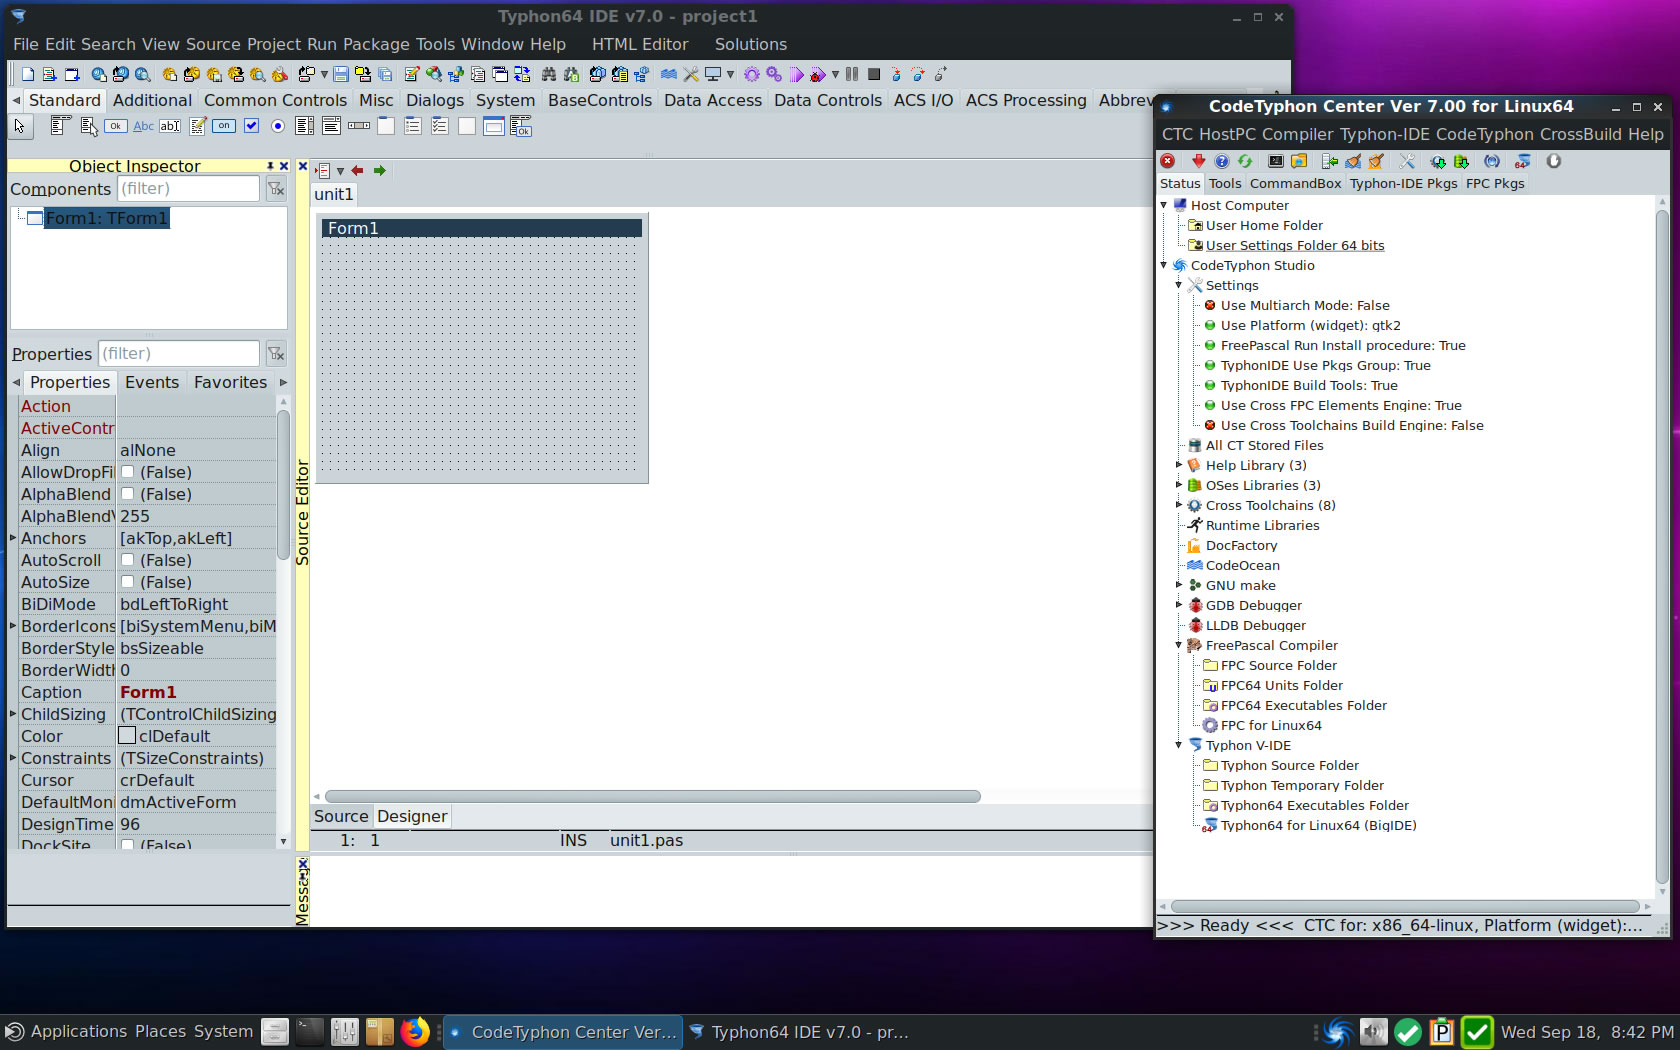Viewport: 1680px width, 1050px height.
Task: Open the Package menu in Typhon IDE
Action: [376, 44]
